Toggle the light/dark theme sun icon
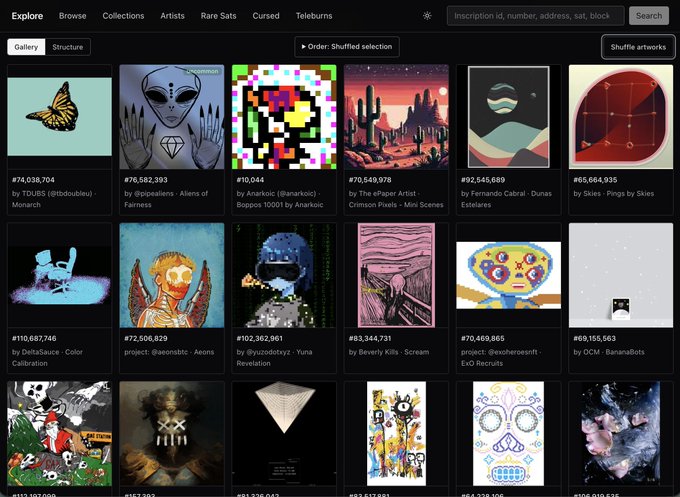 click(x=427, y=16)
